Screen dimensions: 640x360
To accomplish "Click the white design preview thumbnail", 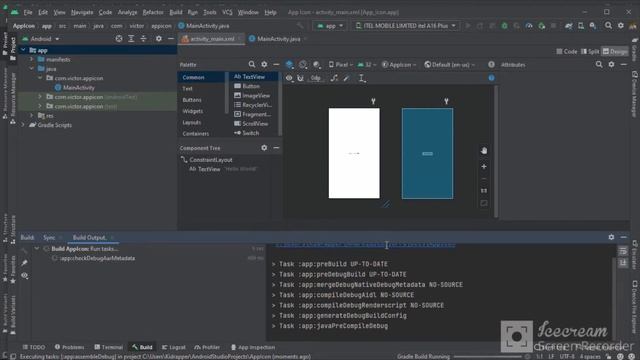I will click(x=354, y=153).
